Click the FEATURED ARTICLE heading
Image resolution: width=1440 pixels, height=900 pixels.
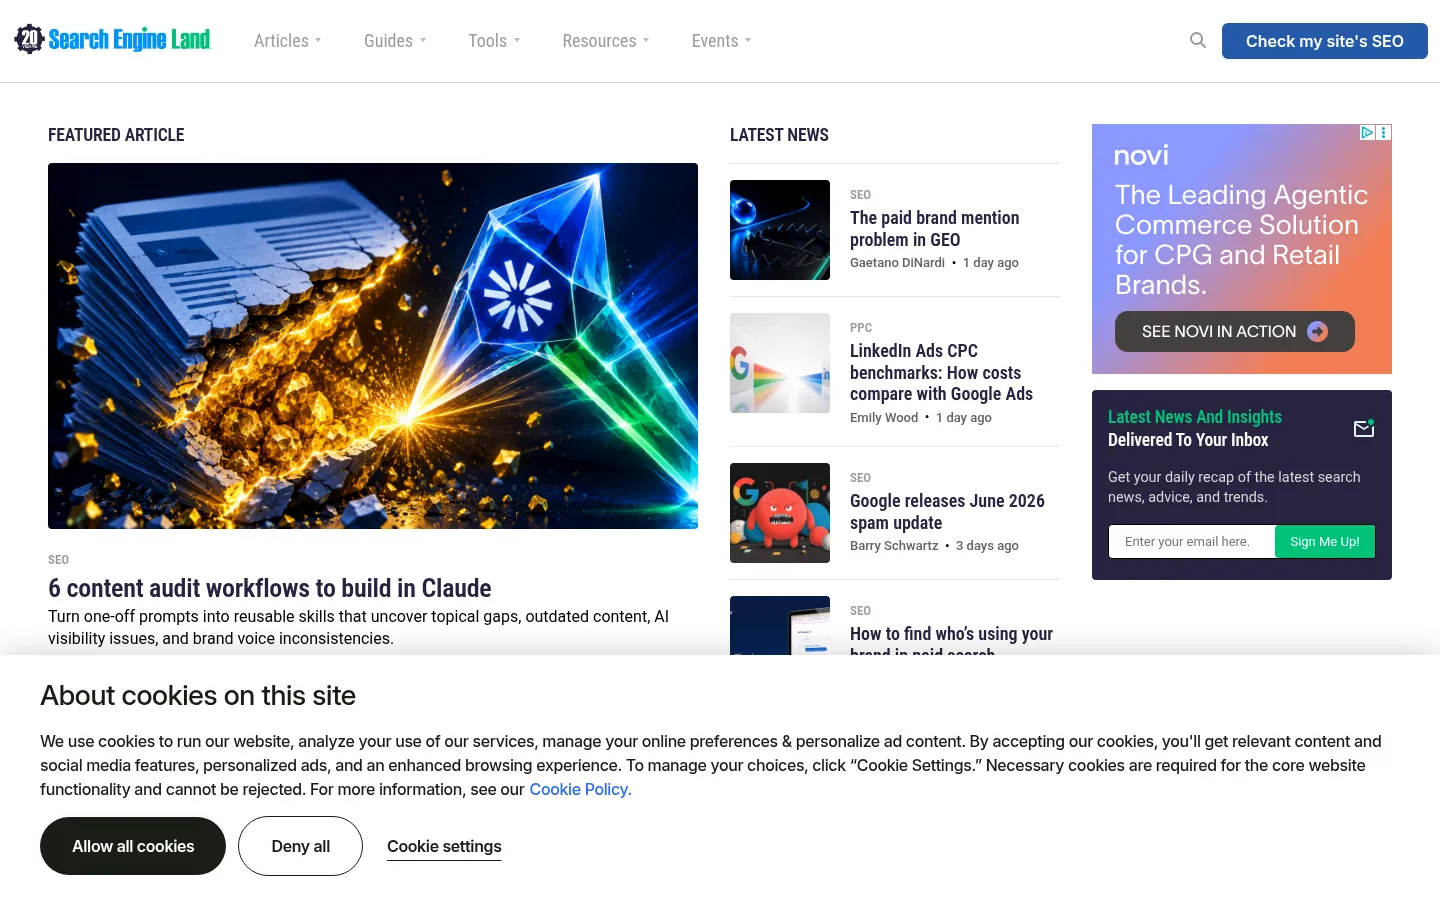(116, 135)
